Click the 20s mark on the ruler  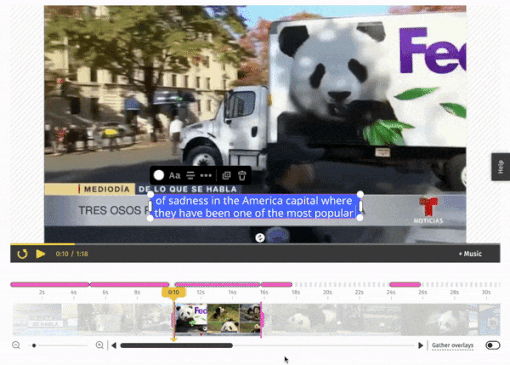327,292
